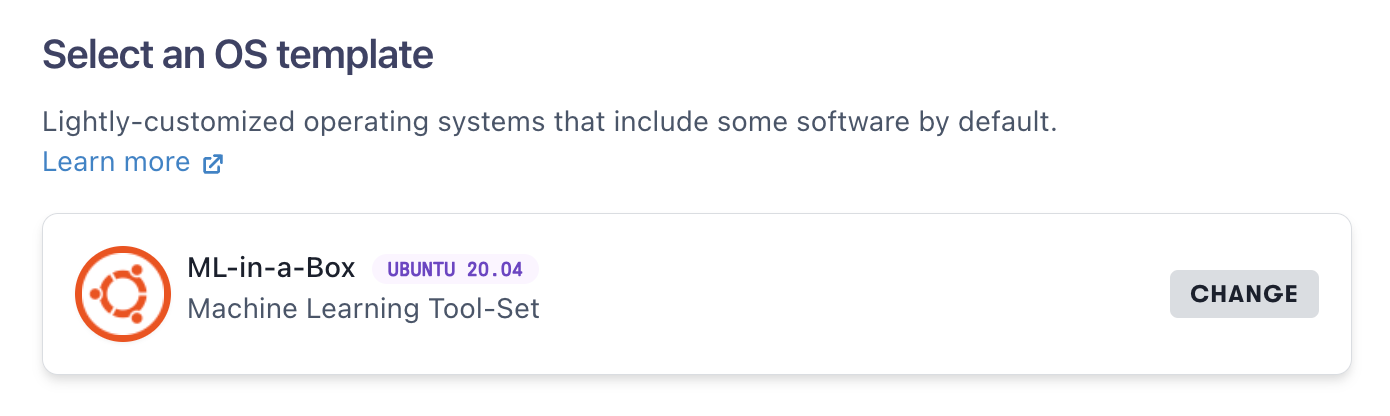Click the CHANGE button

(x=1244, y=294)
